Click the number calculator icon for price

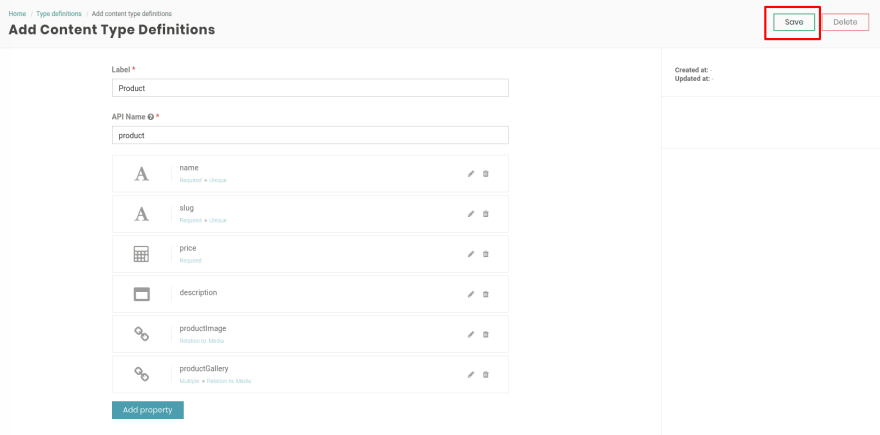[141, 254]
